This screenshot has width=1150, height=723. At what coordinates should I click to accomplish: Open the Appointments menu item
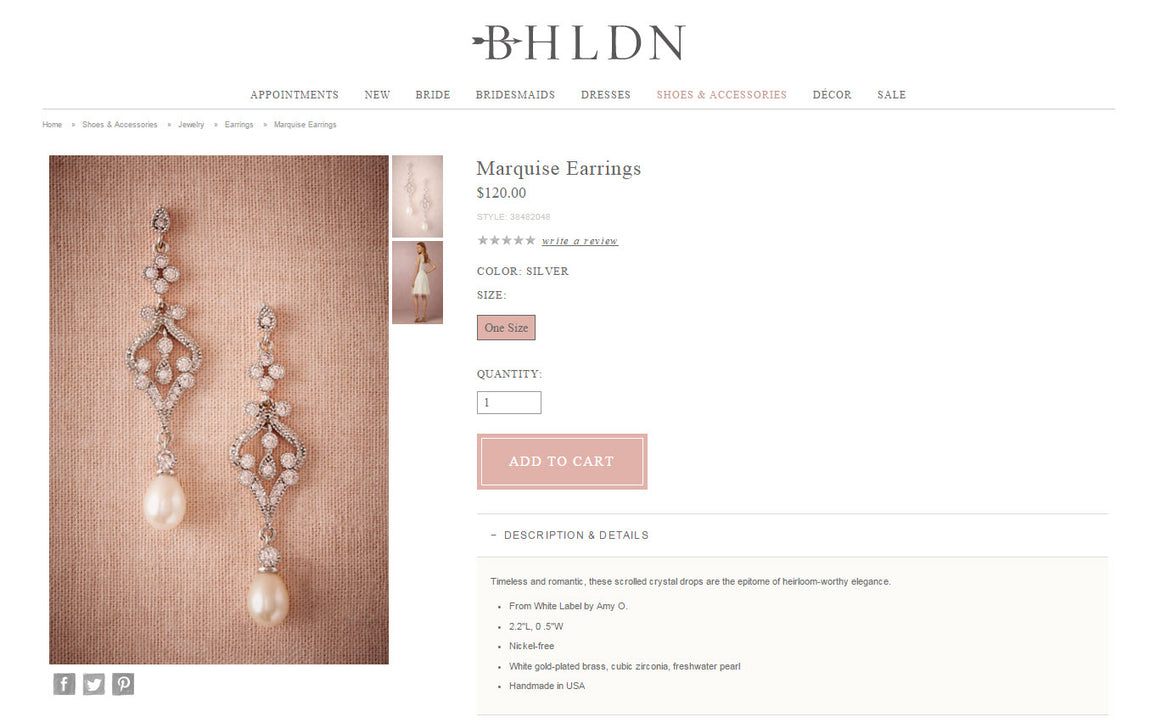tap(294, 95)
